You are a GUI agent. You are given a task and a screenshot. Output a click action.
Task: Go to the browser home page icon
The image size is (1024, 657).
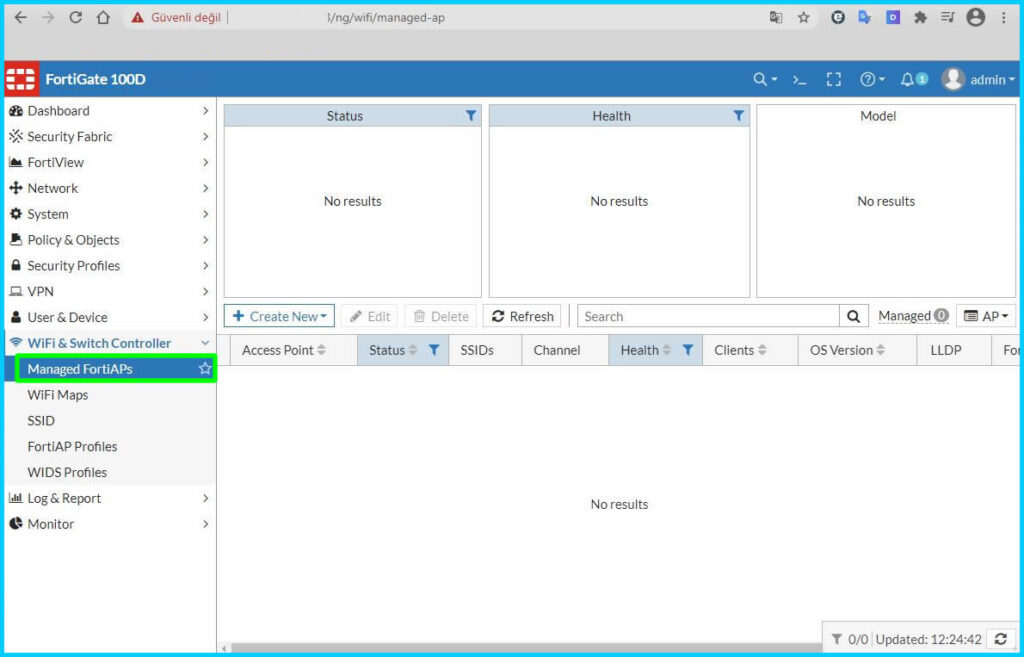coord(103,18)
